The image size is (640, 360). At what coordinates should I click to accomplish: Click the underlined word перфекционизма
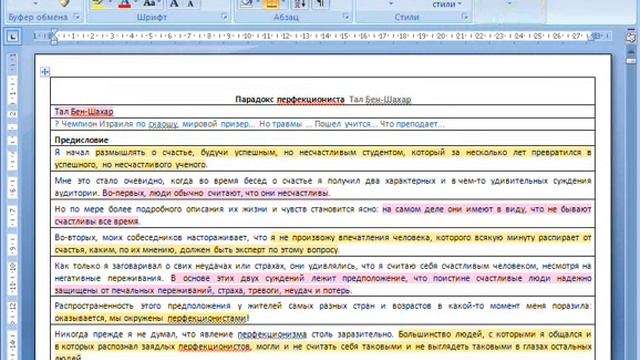coord(272,334)
